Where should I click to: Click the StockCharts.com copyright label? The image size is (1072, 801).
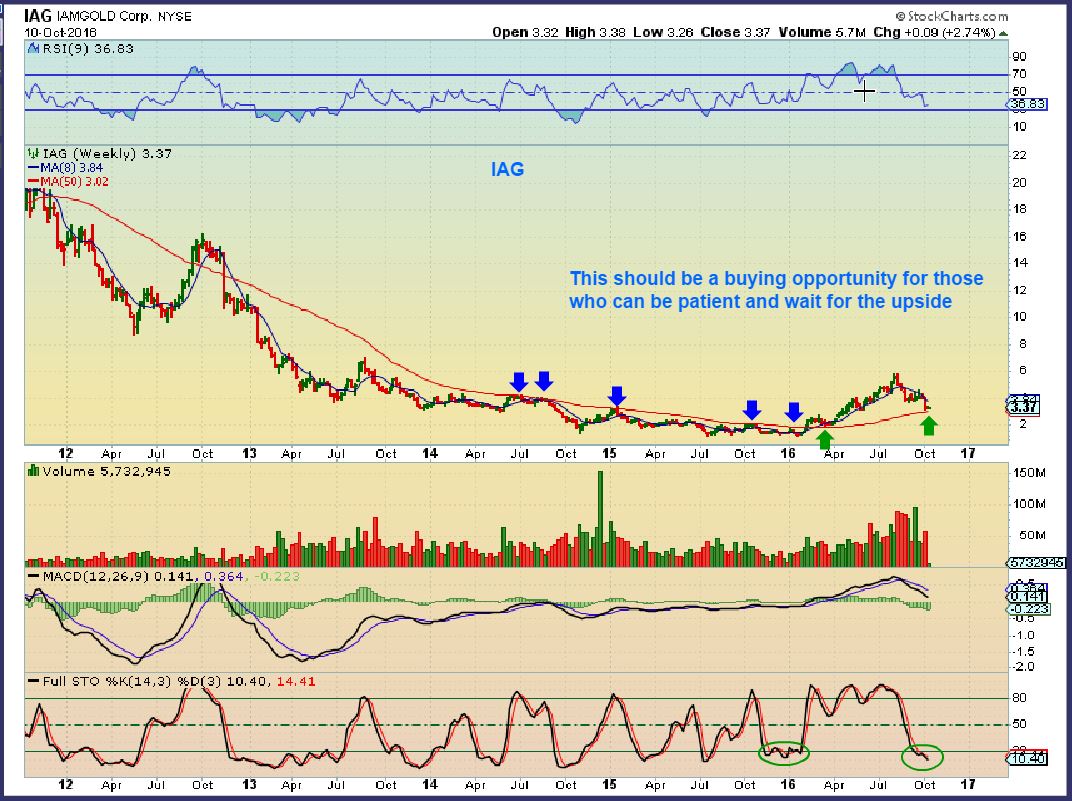951,16
